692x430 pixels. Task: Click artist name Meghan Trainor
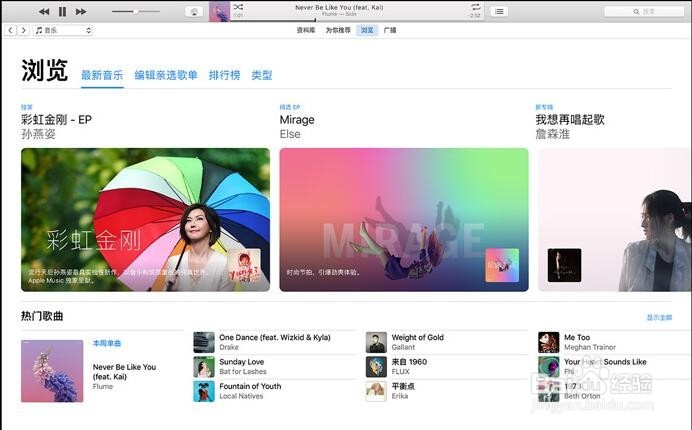[590, 347]
